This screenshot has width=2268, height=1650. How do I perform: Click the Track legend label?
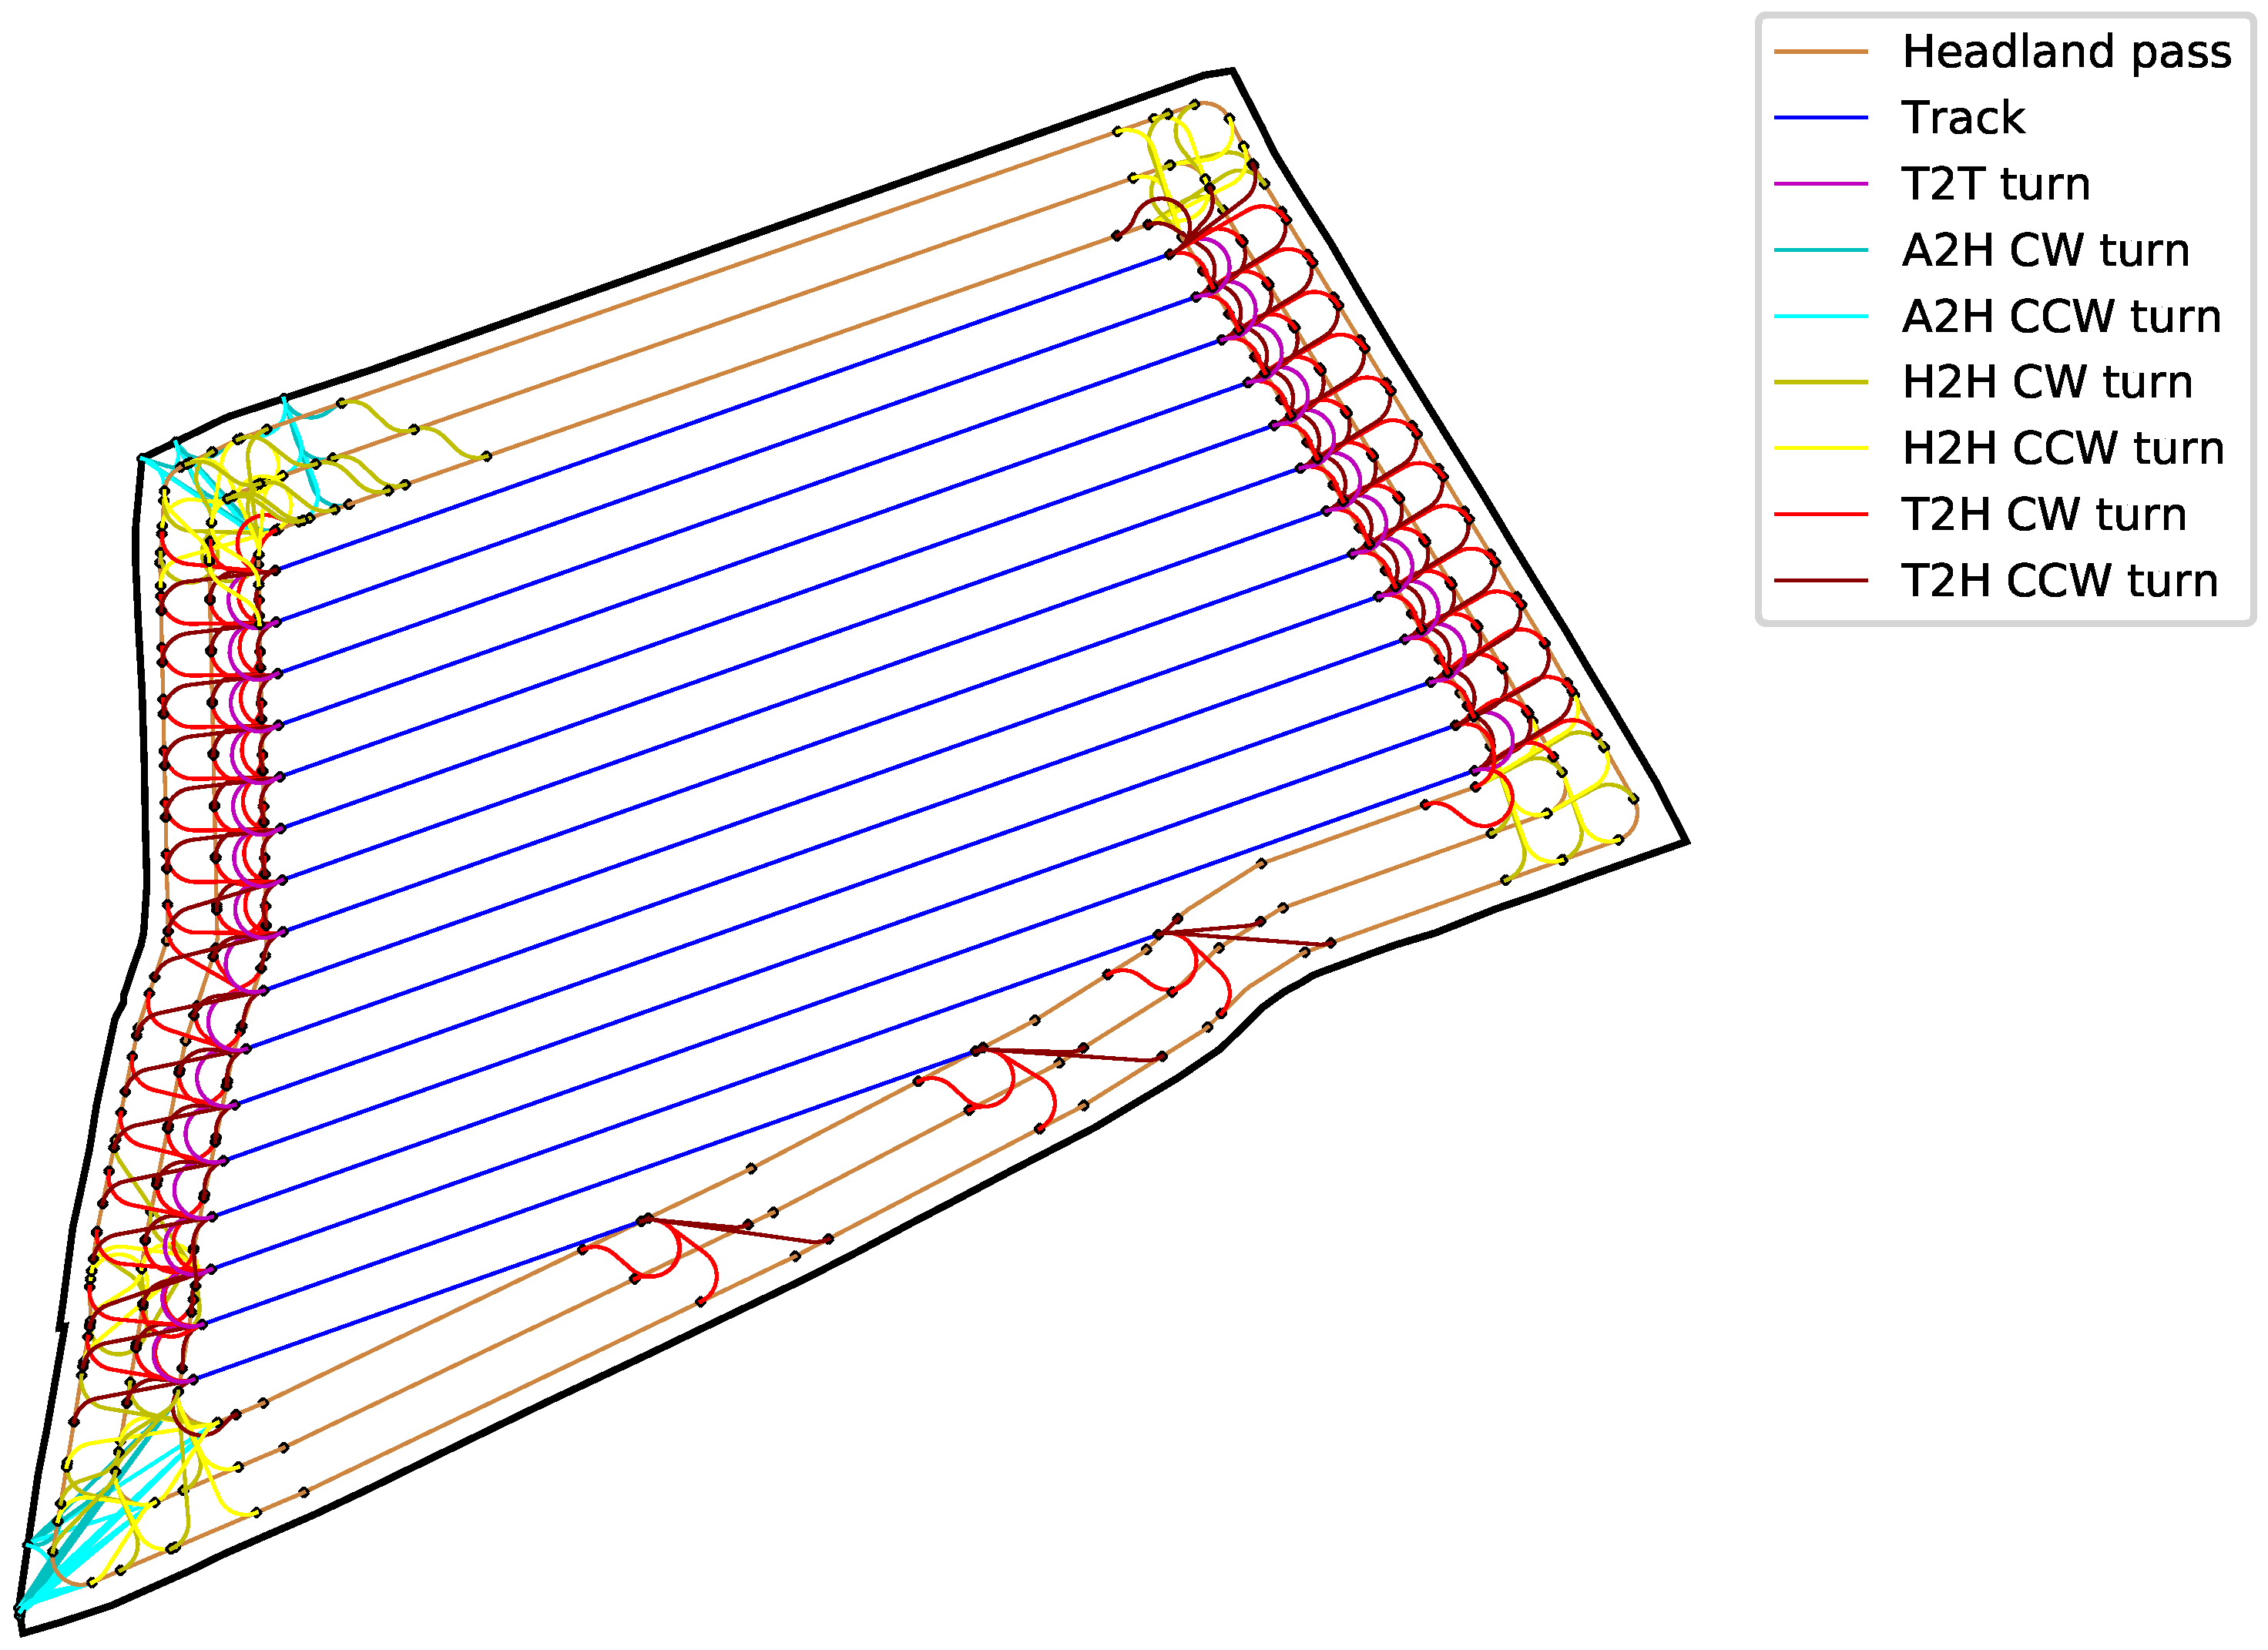pyautogui.click(x=1962, y=118)
